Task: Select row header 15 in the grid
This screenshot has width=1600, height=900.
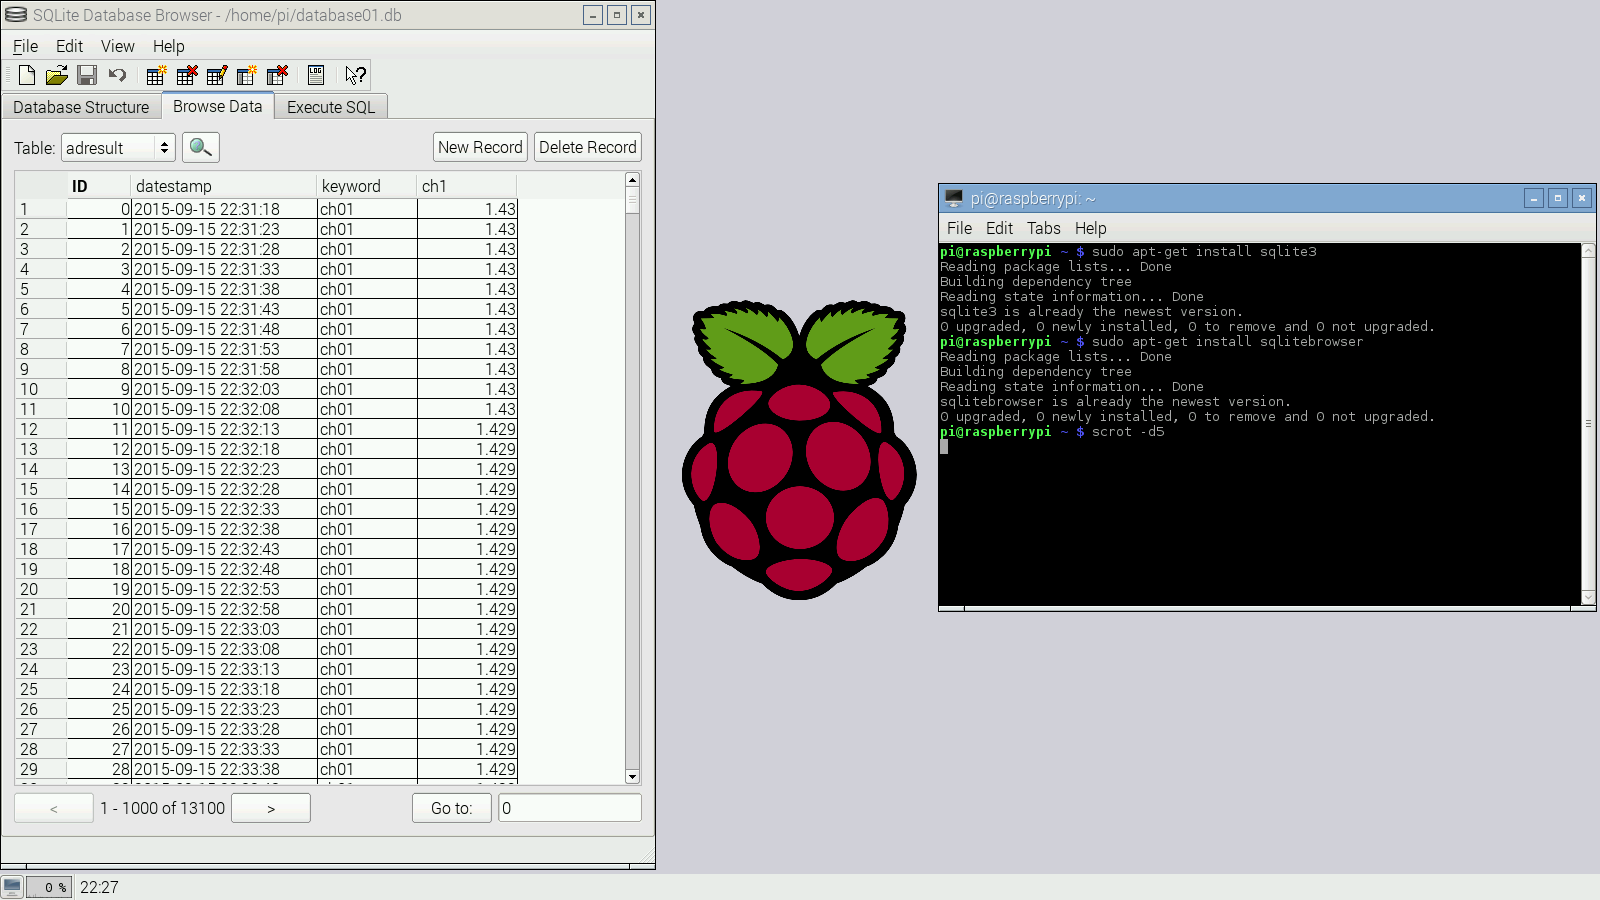Action: 41,489
